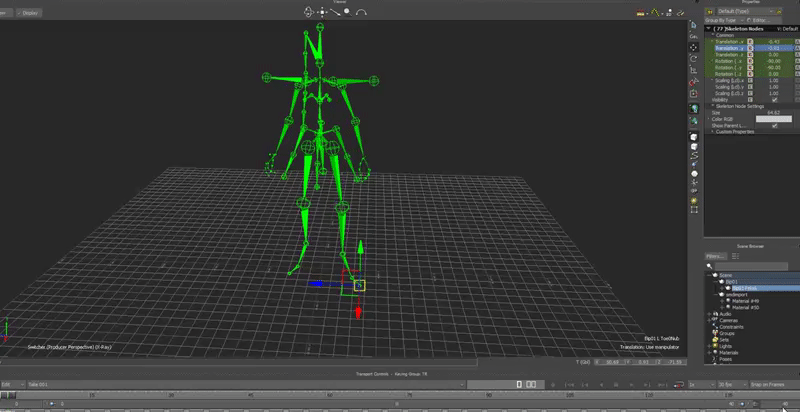Viewport: 800px width, 412px height.
Task: Click frame 60 on the timeline
Action: coord(330,395)
